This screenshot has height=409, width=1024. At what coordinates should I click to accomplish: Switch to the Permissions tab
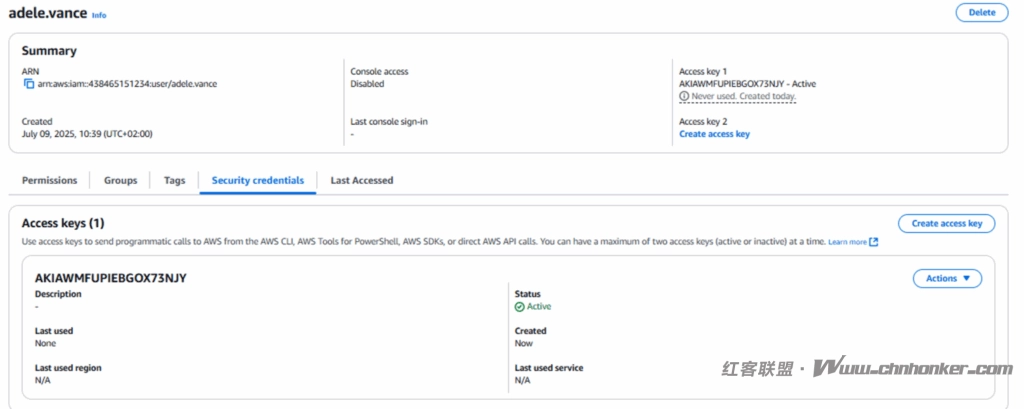pos(49,180)
